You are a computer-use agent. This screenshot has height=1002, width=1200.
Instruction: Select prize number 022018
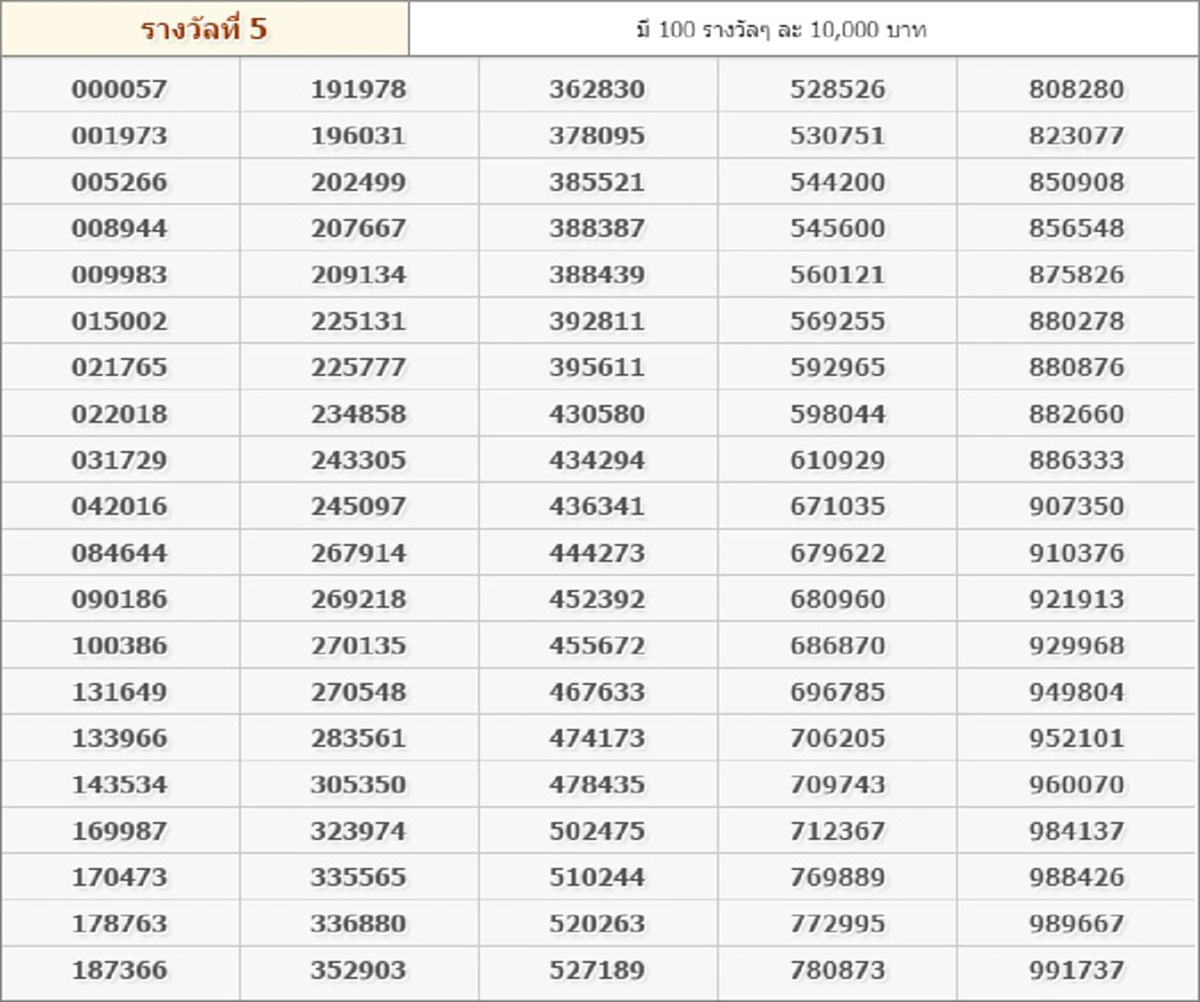(x=119, y=413)
